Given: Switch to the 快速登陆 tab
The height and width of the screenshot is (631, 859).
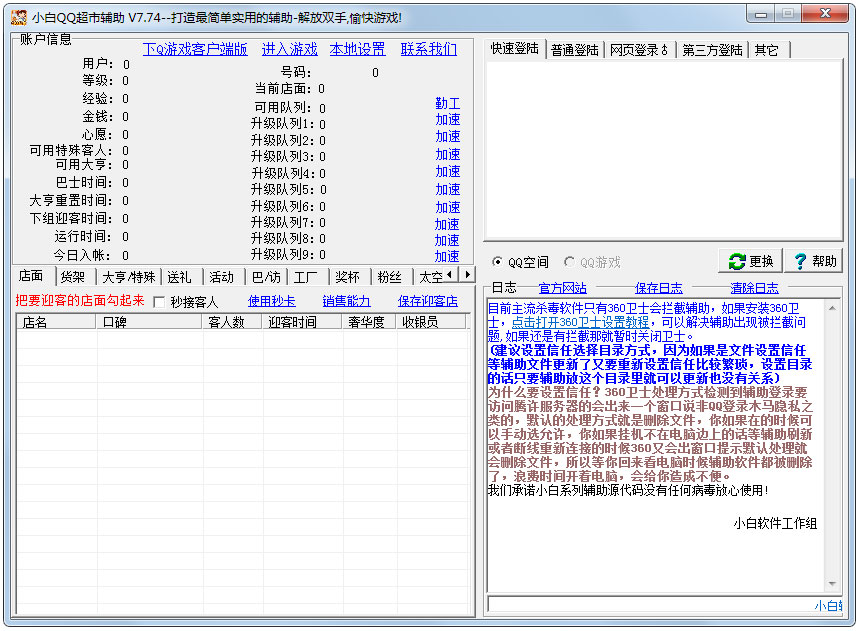Looking at the screenshot, I should pos(515,48).
